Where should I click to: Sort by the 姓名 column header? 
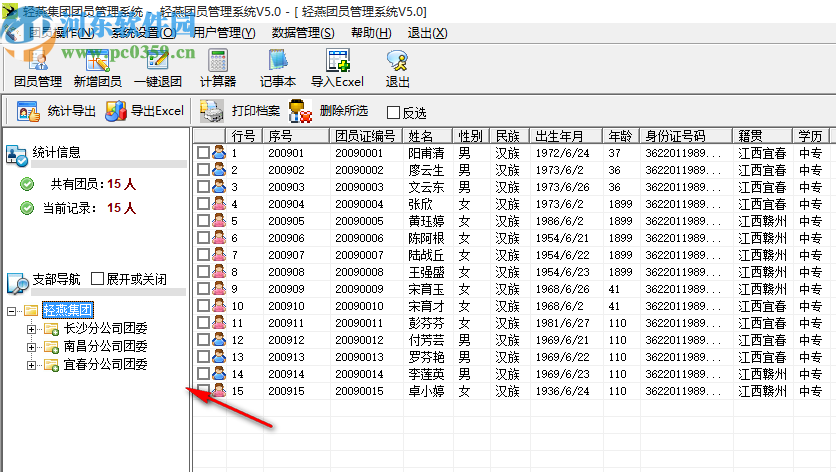[428, 136]
